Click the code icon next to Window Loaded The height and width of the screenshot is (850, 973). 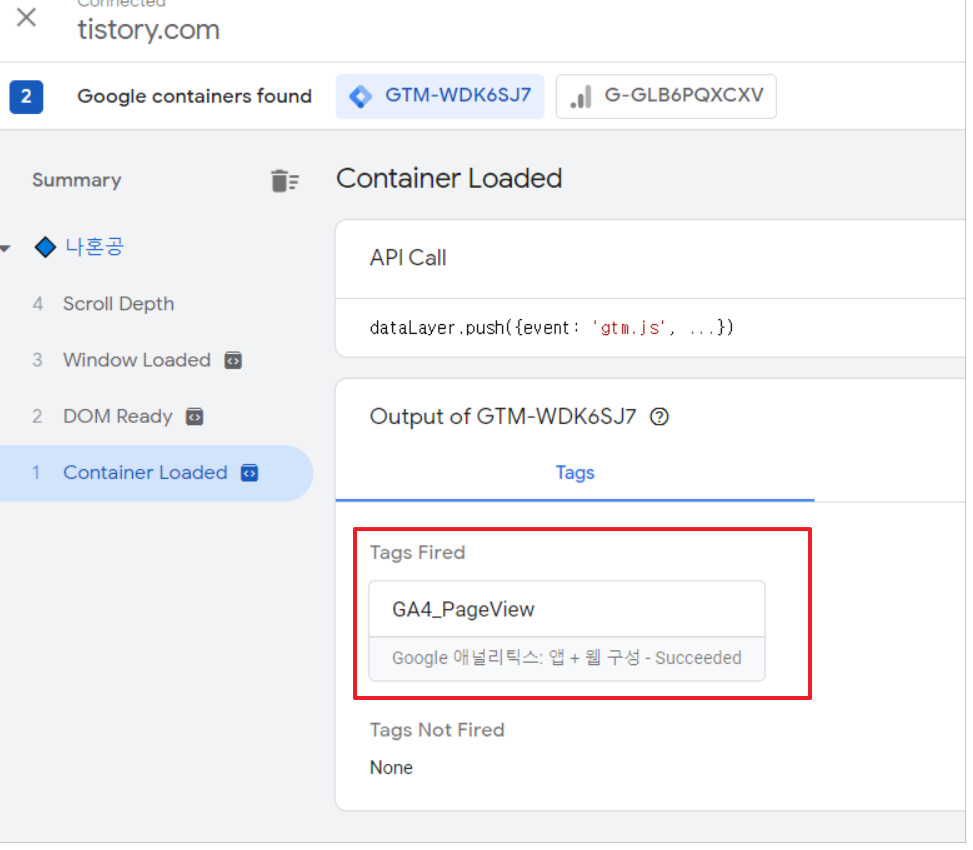233,360
